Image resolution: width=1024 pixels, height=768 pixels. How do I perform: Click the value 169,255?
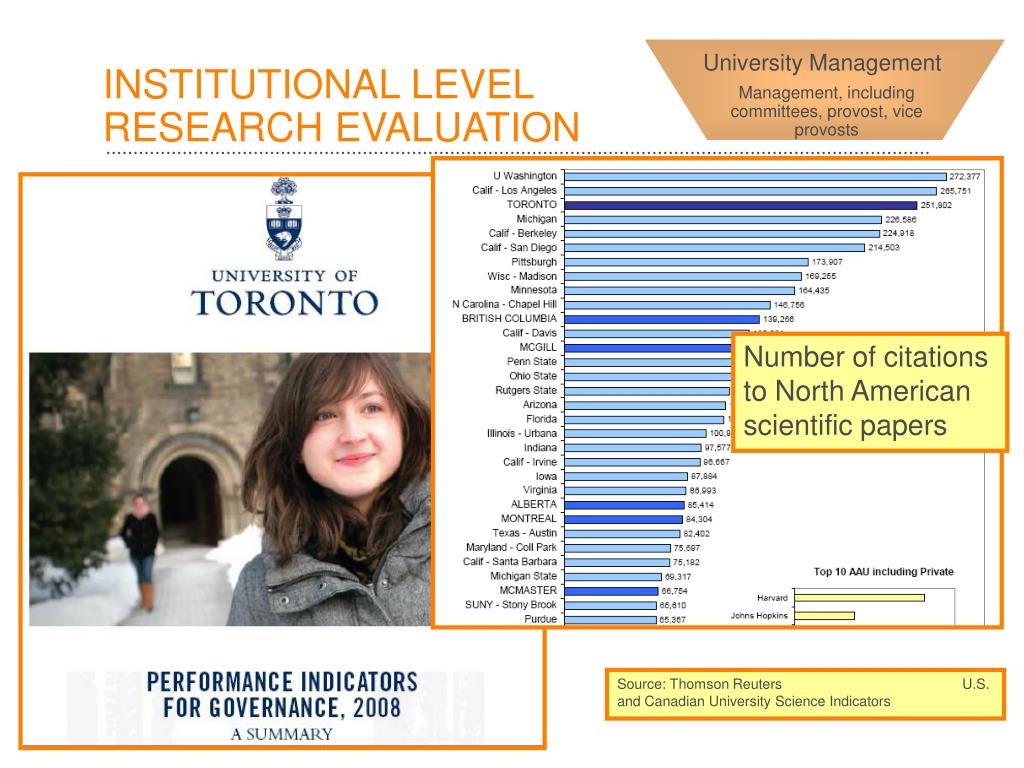pos(820,276)
